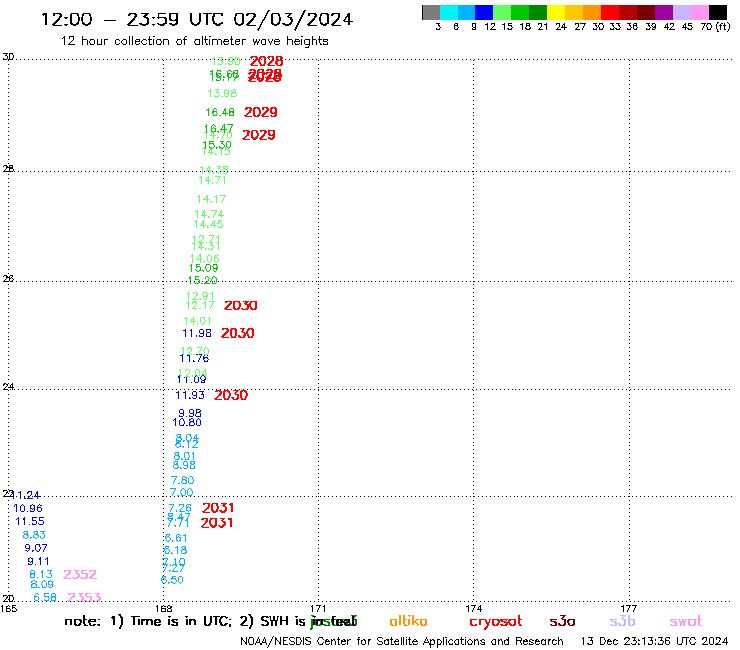Click the '12 hour collection of altimeter wave heights' subtitle
The height and width of the screenshot is (650, 740).
[x=194, y=41]
